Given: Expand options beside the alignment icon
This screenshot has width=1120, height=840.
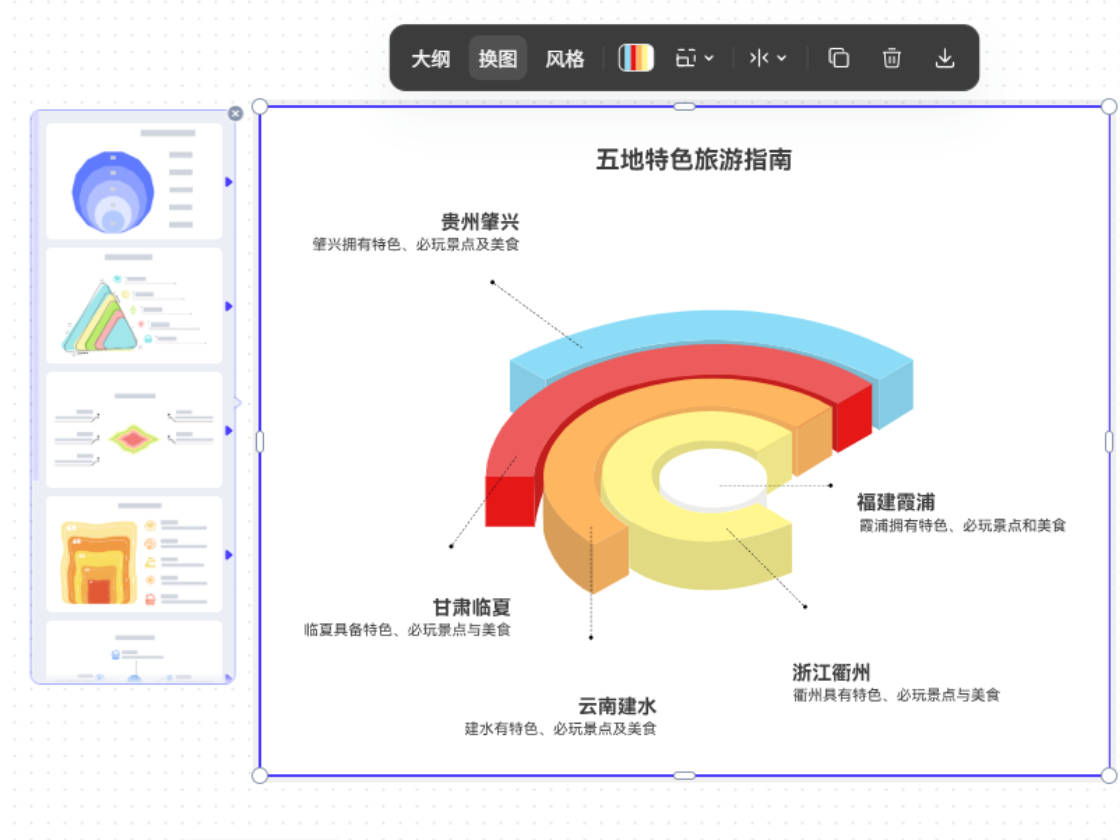Looking at the screenshot, I should [x=709, y=57].
